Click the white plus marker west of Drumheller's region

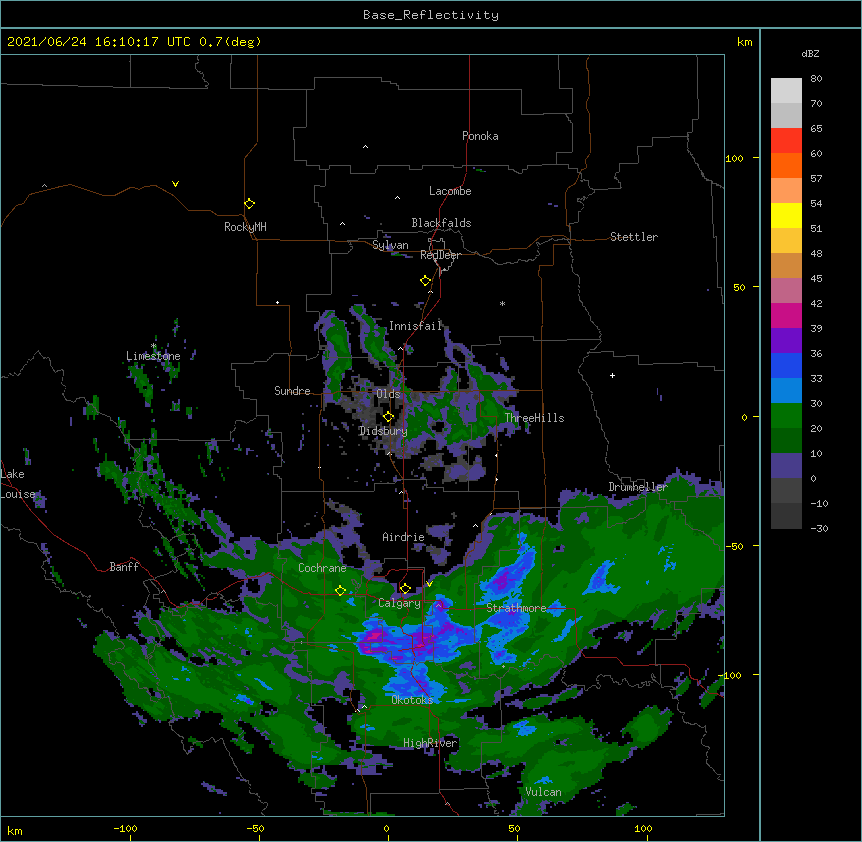pyautogui.click(x=612, y=375)
